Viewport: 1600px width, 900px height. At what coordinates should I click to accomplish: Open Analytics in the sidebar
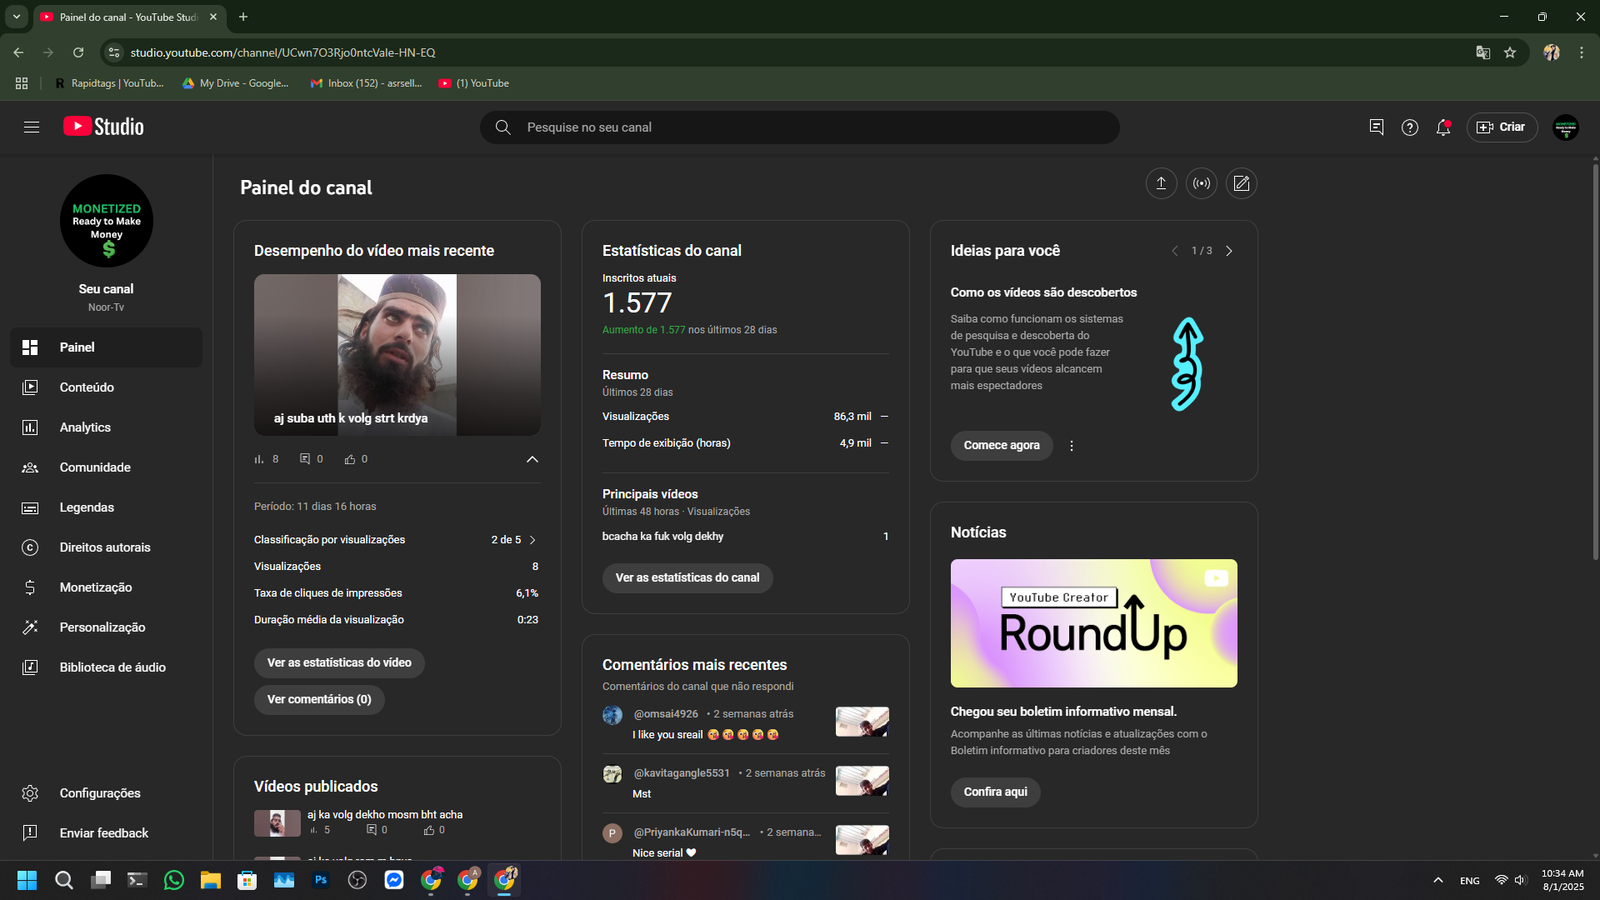[106, 427]
